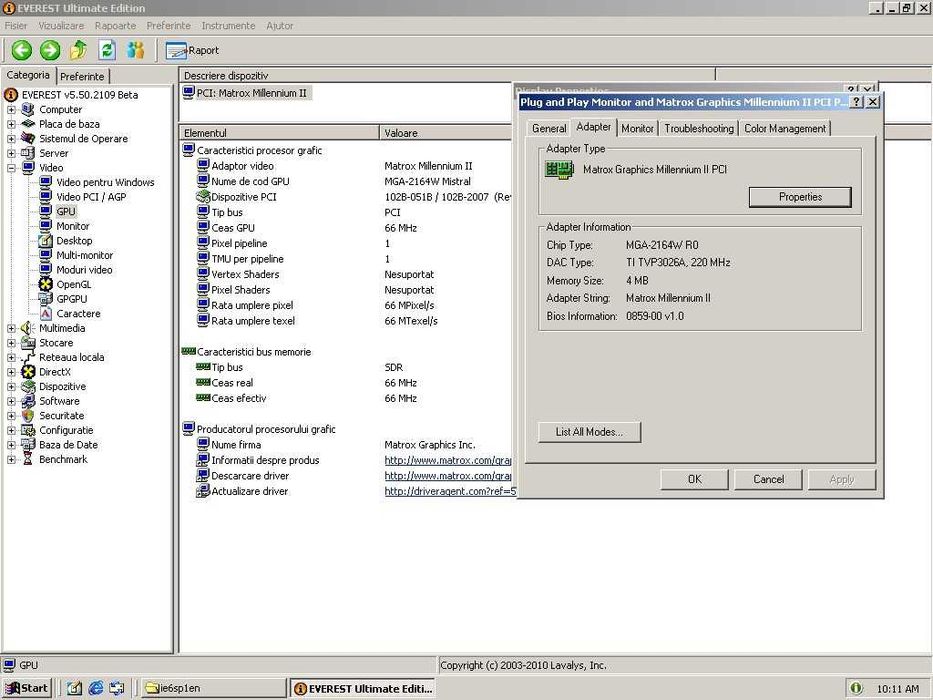
Task: Click the Valoare column header
Action: [445, 133]
